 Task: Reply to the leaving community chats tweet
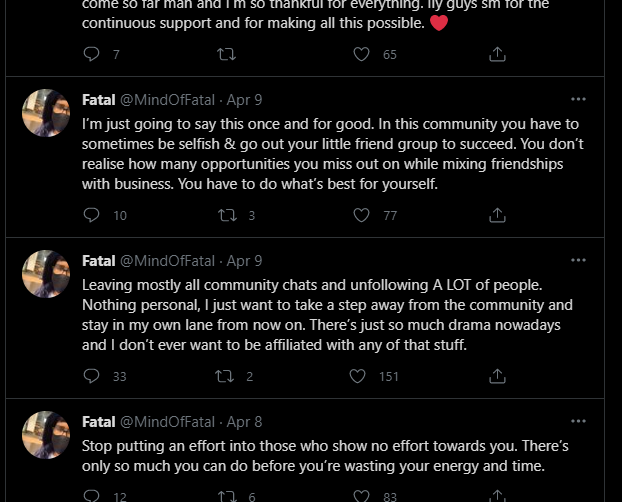tap(92, 376)
